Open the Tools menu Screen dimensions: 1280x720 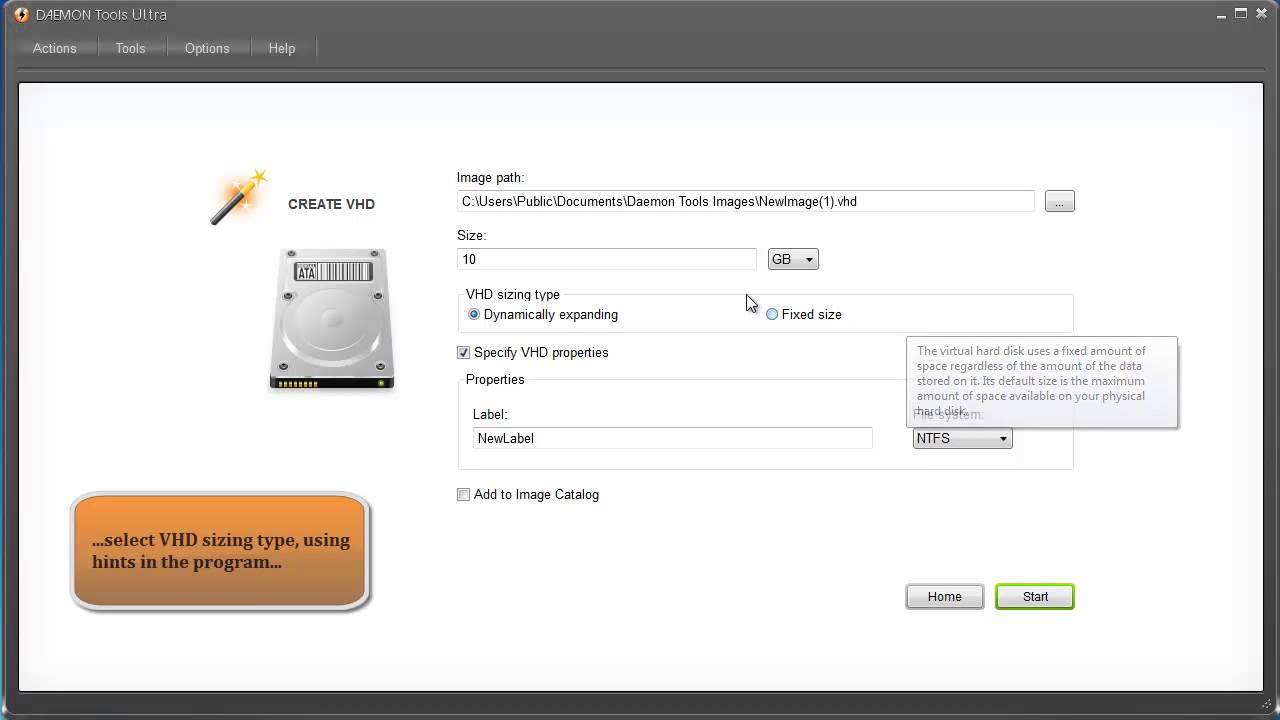tap(130, 48)
